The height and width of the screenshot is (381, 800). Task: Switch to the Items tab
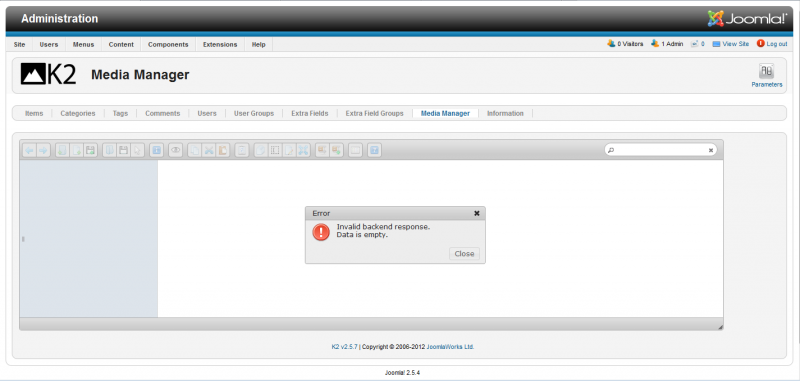(x=34, y=113)
